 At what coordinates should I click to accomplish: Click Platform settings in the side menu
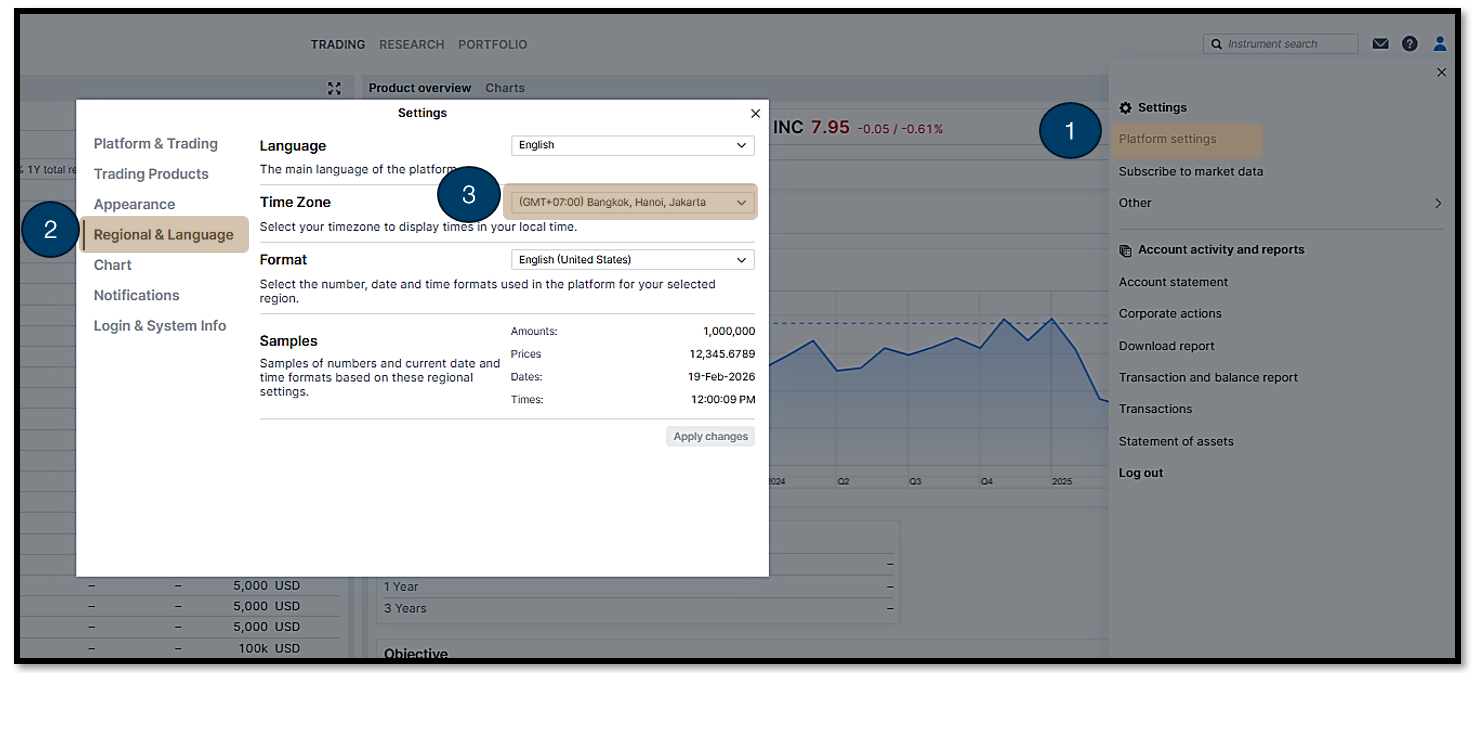pyautogui.click(x=1167, y=140)
